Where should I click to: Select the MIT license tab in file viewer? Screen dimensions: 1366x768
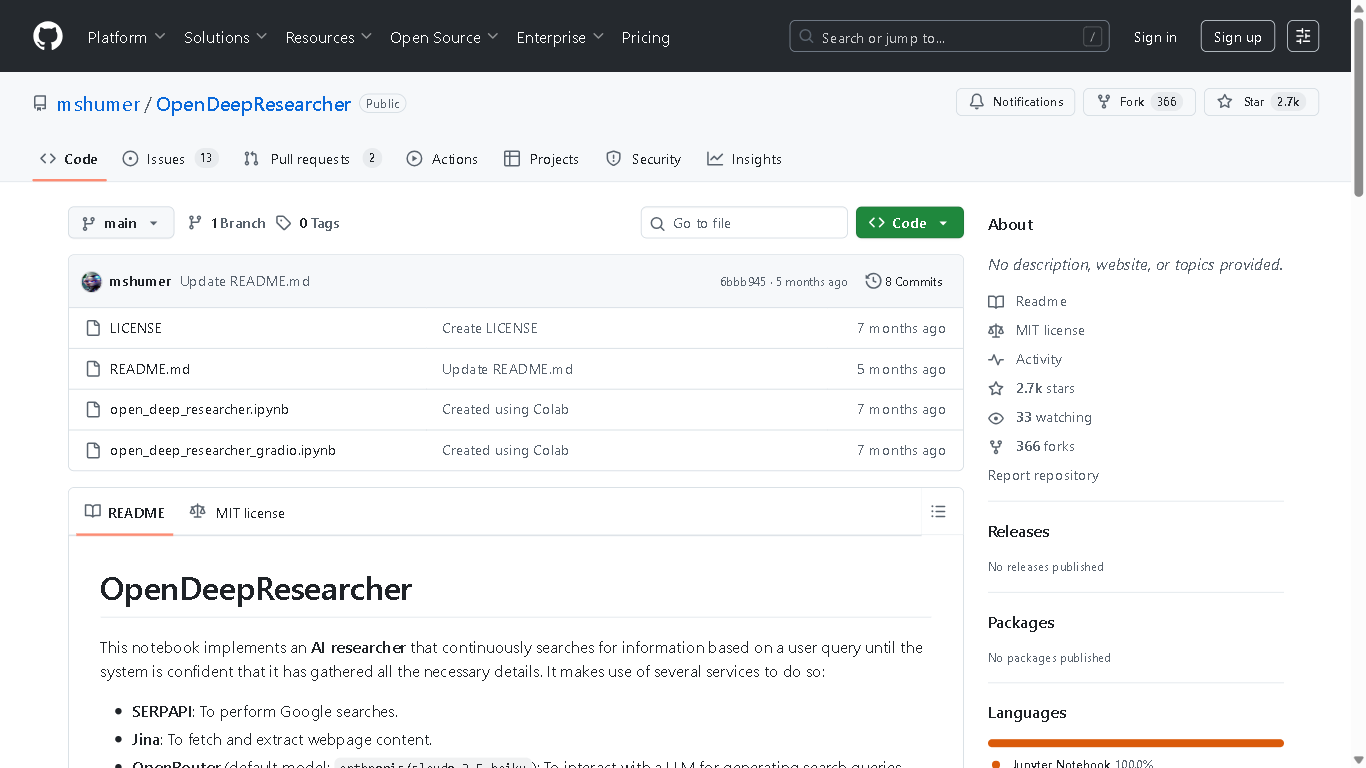coord(237,512)
